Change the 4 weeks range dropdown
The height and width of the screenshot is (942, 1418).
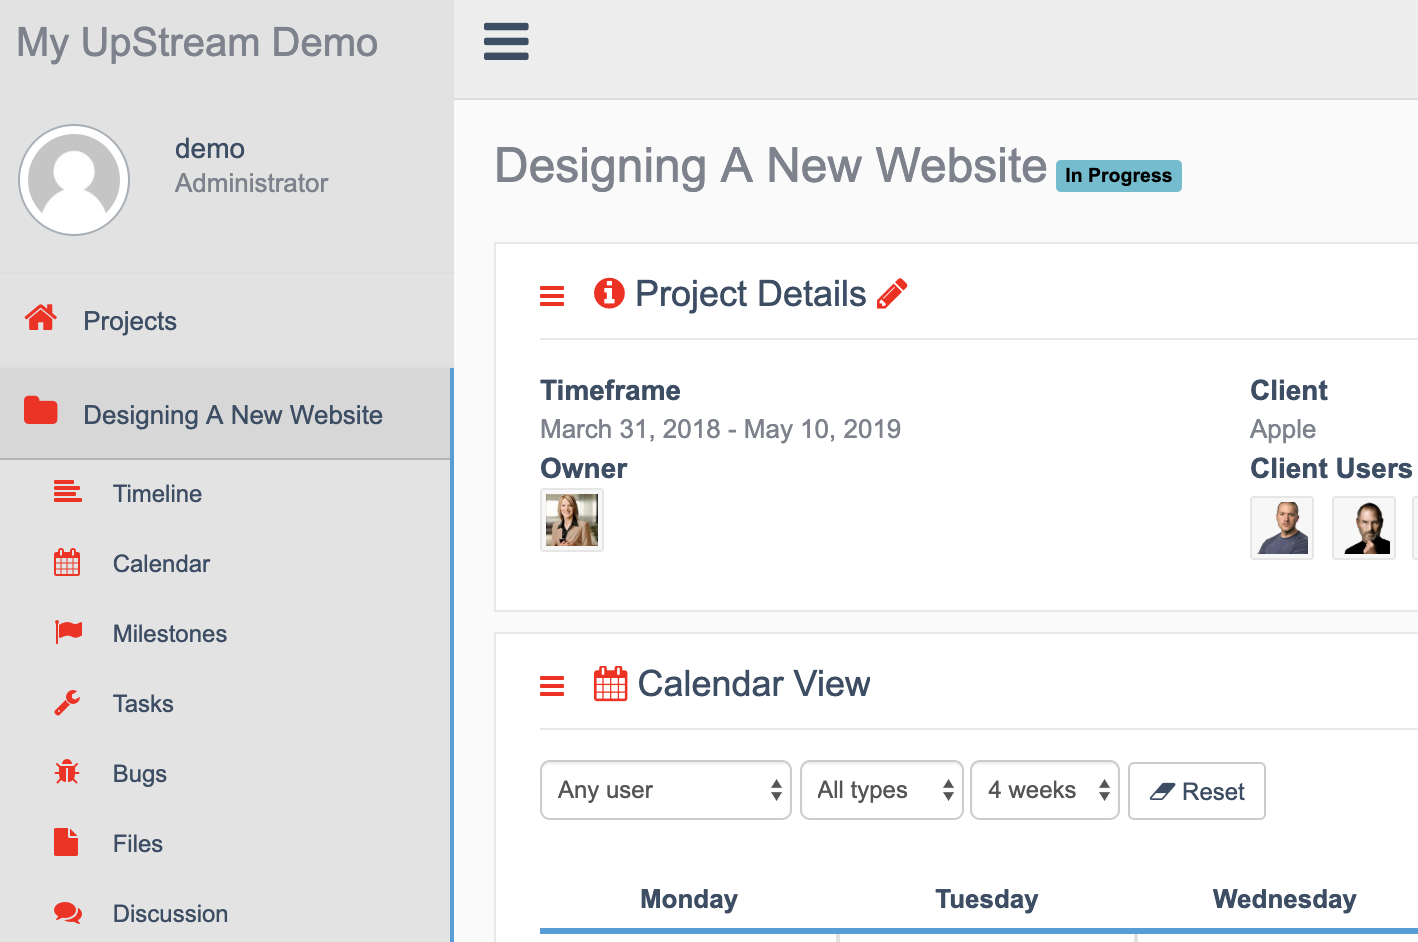pyautogui.click(x=1044, y=790)
